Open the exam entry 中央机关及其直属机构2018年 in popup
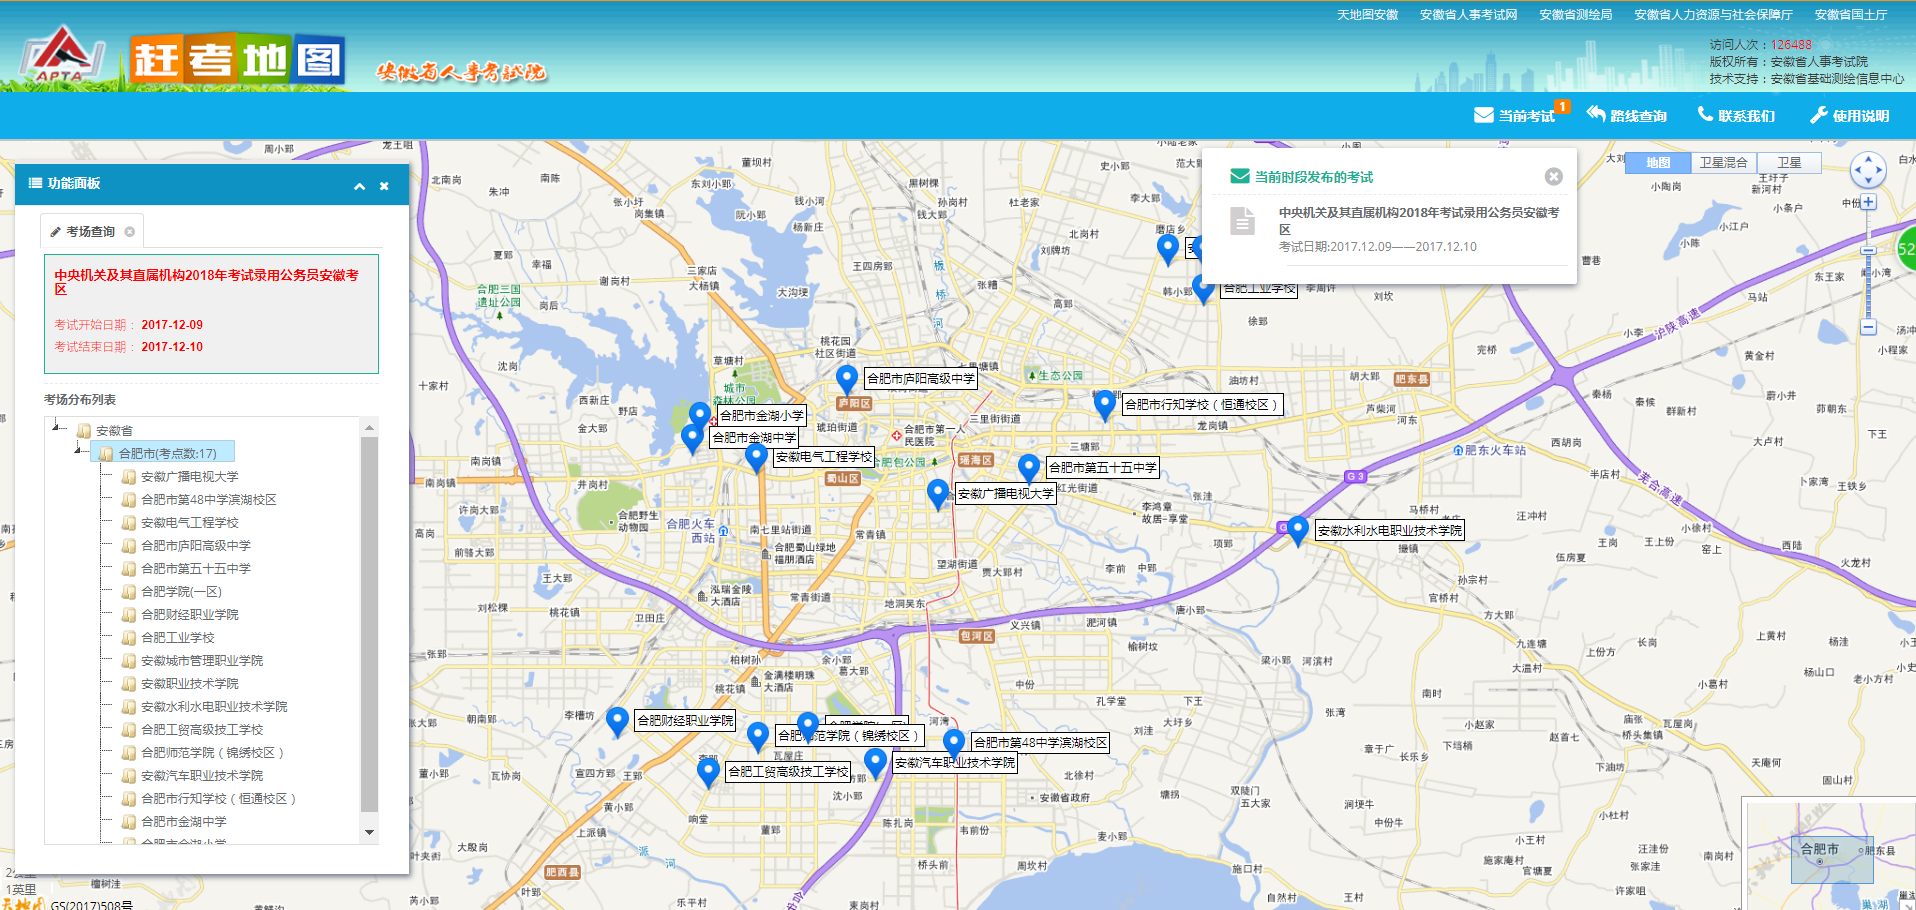This screenshot has height=910, width=1916. [x=1418, y=221]
